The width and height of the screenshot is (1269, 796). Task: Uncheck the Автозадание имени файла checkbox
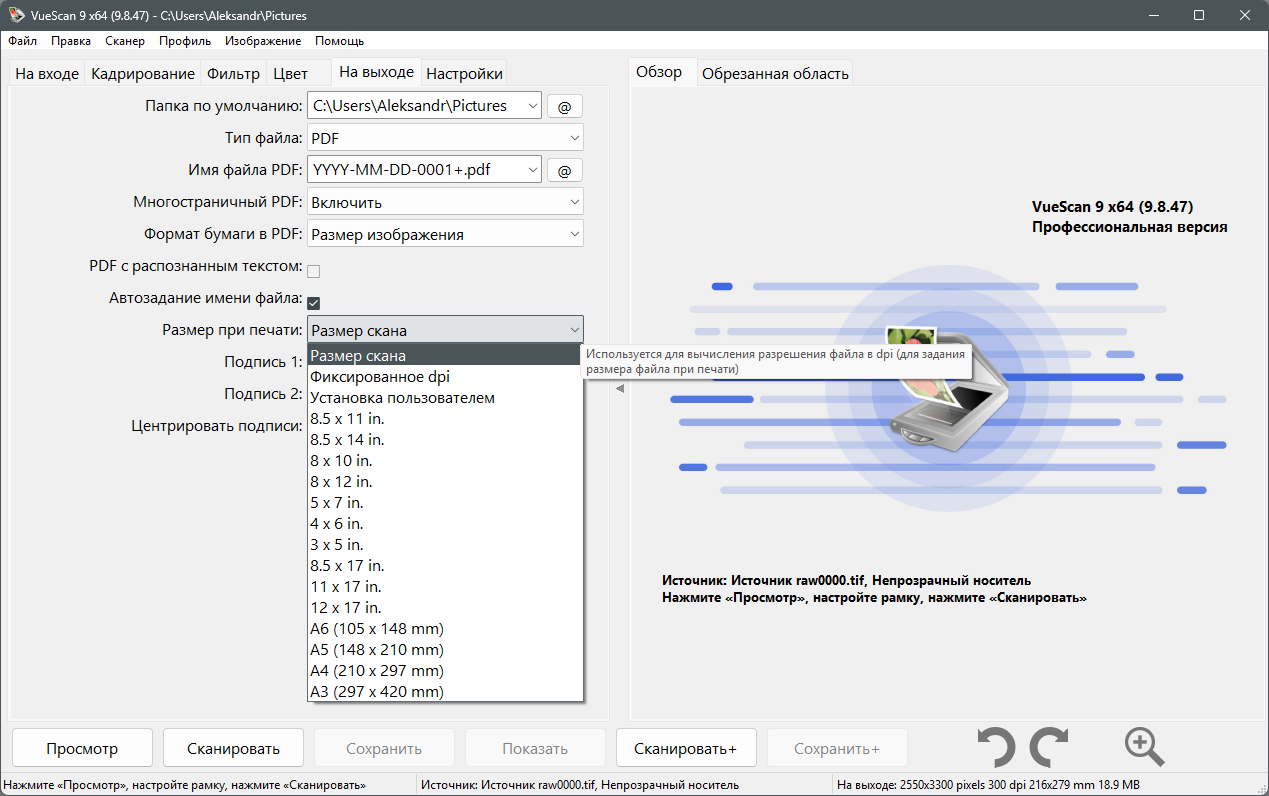pyautogui.click(x=313, y=302)
